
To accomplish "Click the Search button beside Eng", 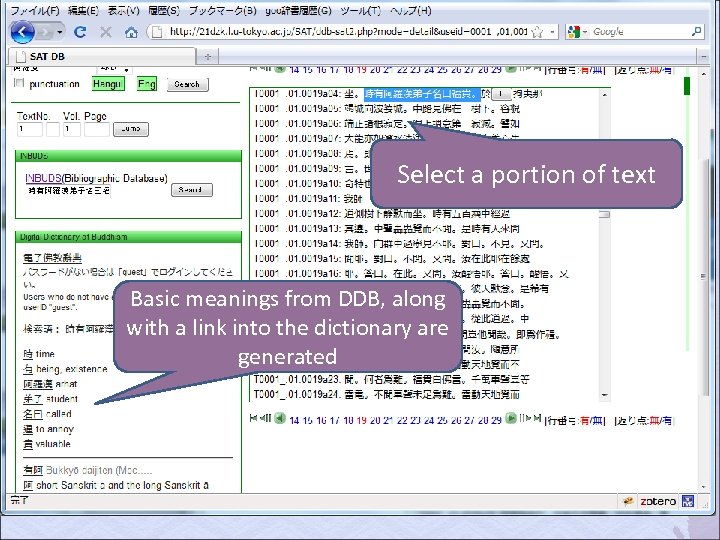I will tap(187, 84).
